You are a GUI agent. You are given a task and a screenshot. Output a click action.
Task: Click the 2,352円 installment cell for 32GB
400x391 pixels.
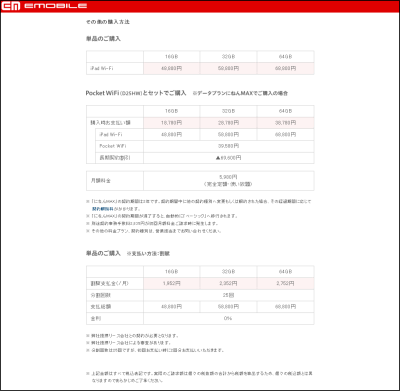pos(229,283)
